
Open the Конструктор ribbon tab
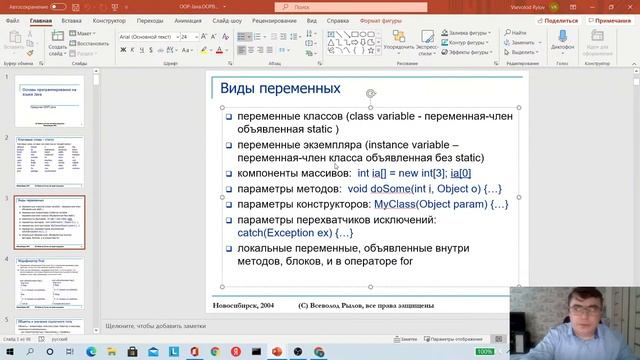[109, 20]
